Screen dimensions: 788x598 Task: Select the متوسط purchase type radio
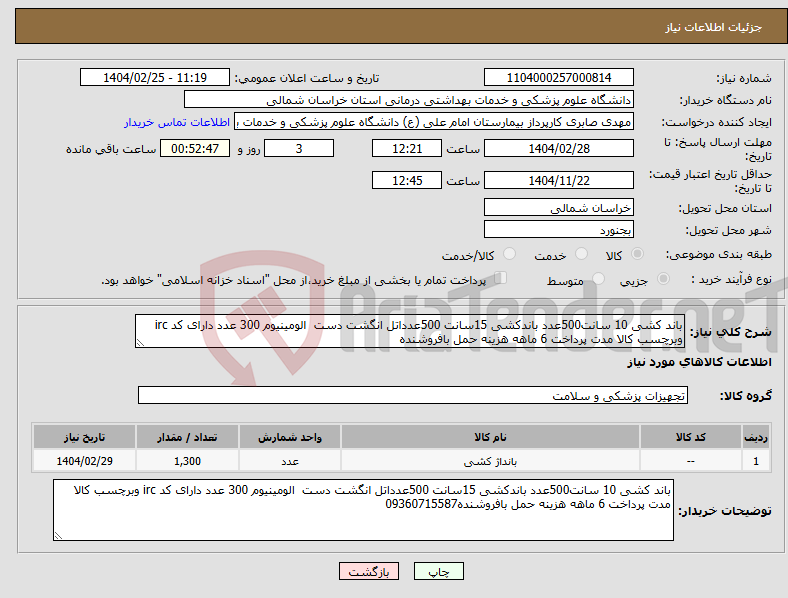click(x=599, y=278)
